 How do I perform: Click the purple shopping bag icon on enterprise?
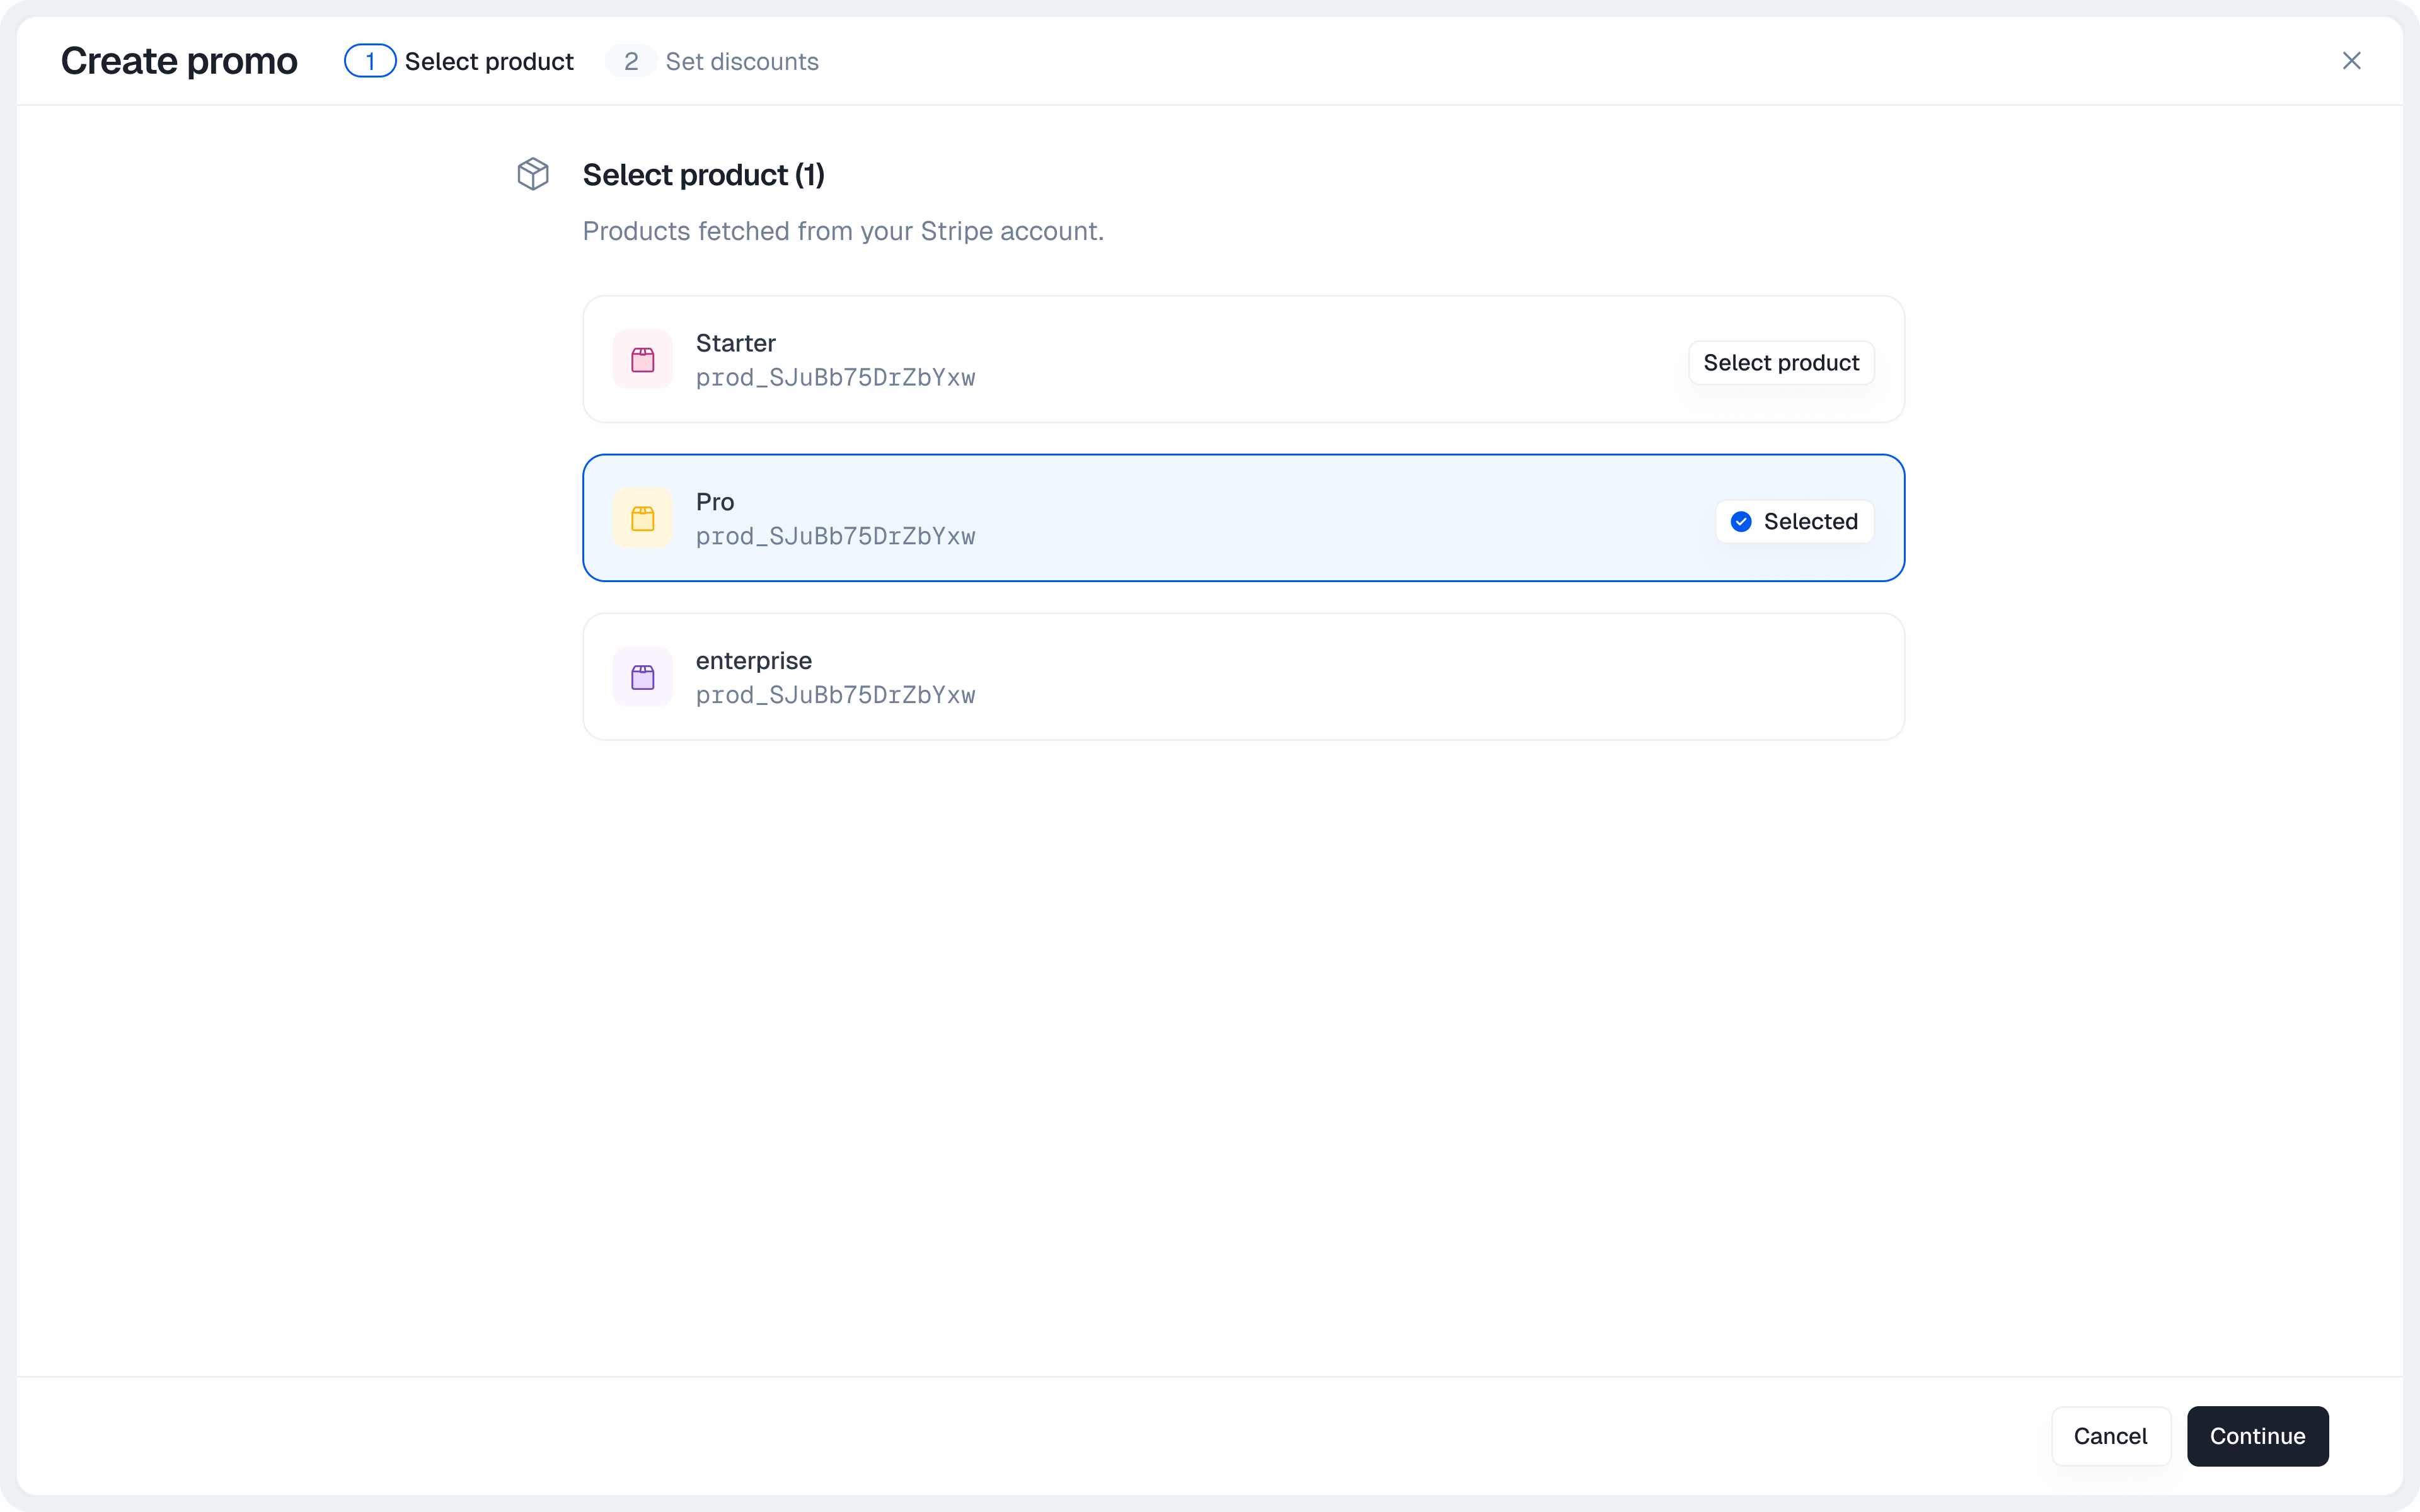click(642, 676)
